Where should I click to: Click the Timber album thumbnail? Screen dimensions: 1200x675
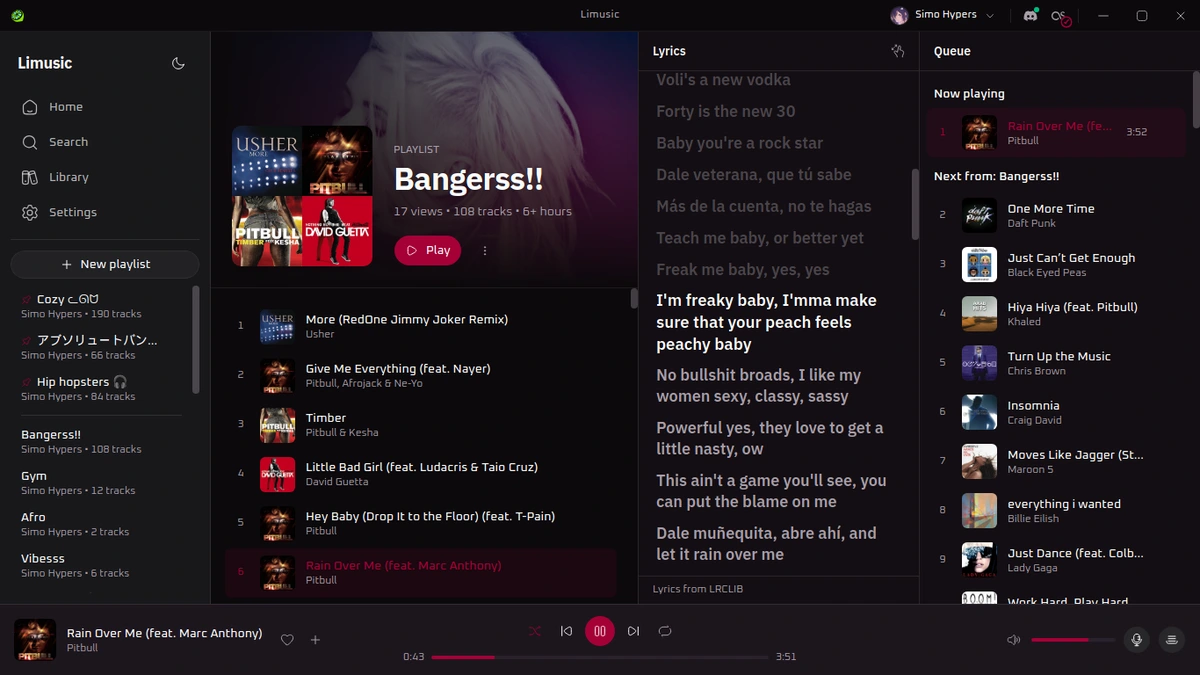(277, 425)
